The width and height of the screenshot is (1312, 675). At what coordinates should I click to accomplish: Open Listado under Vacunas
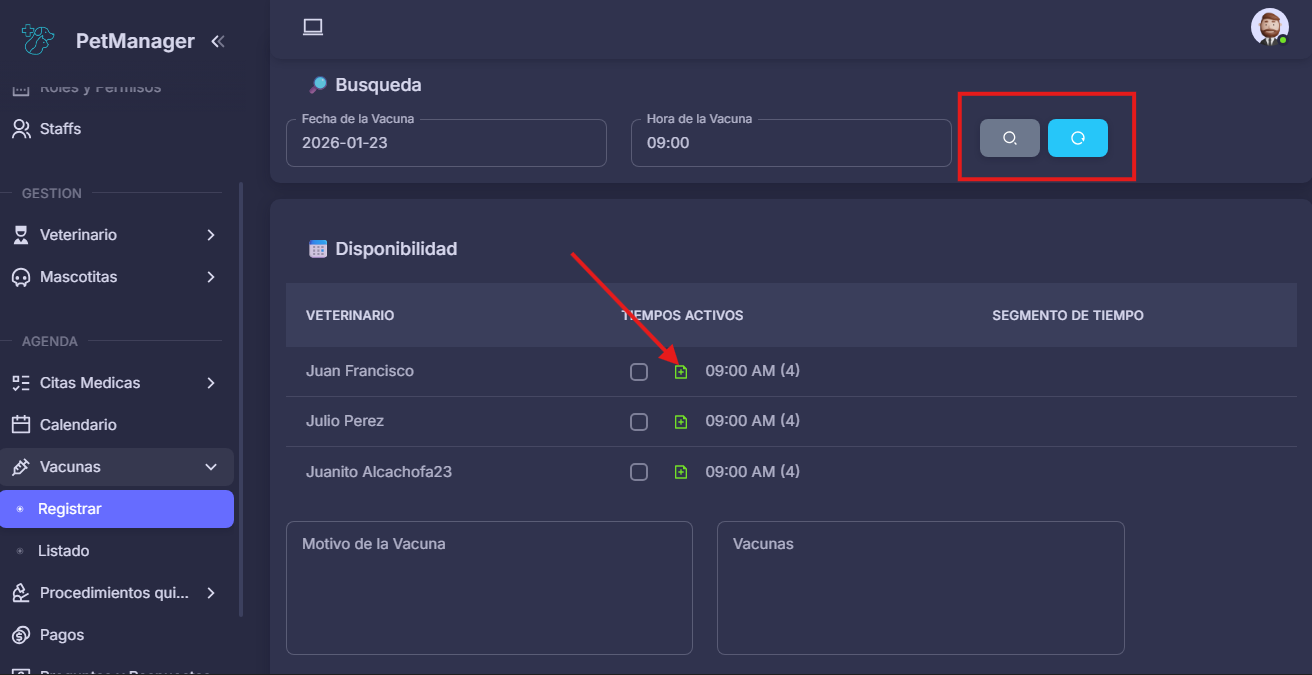(x=64, y=551)
